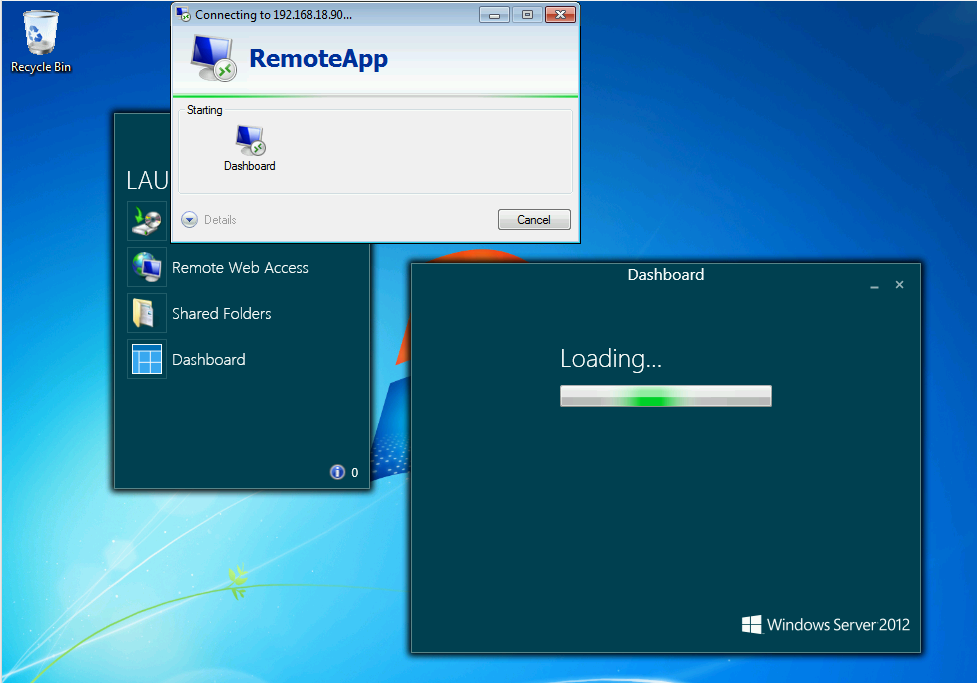Click the backup disc icon in Launchpad

coord(147,221)
